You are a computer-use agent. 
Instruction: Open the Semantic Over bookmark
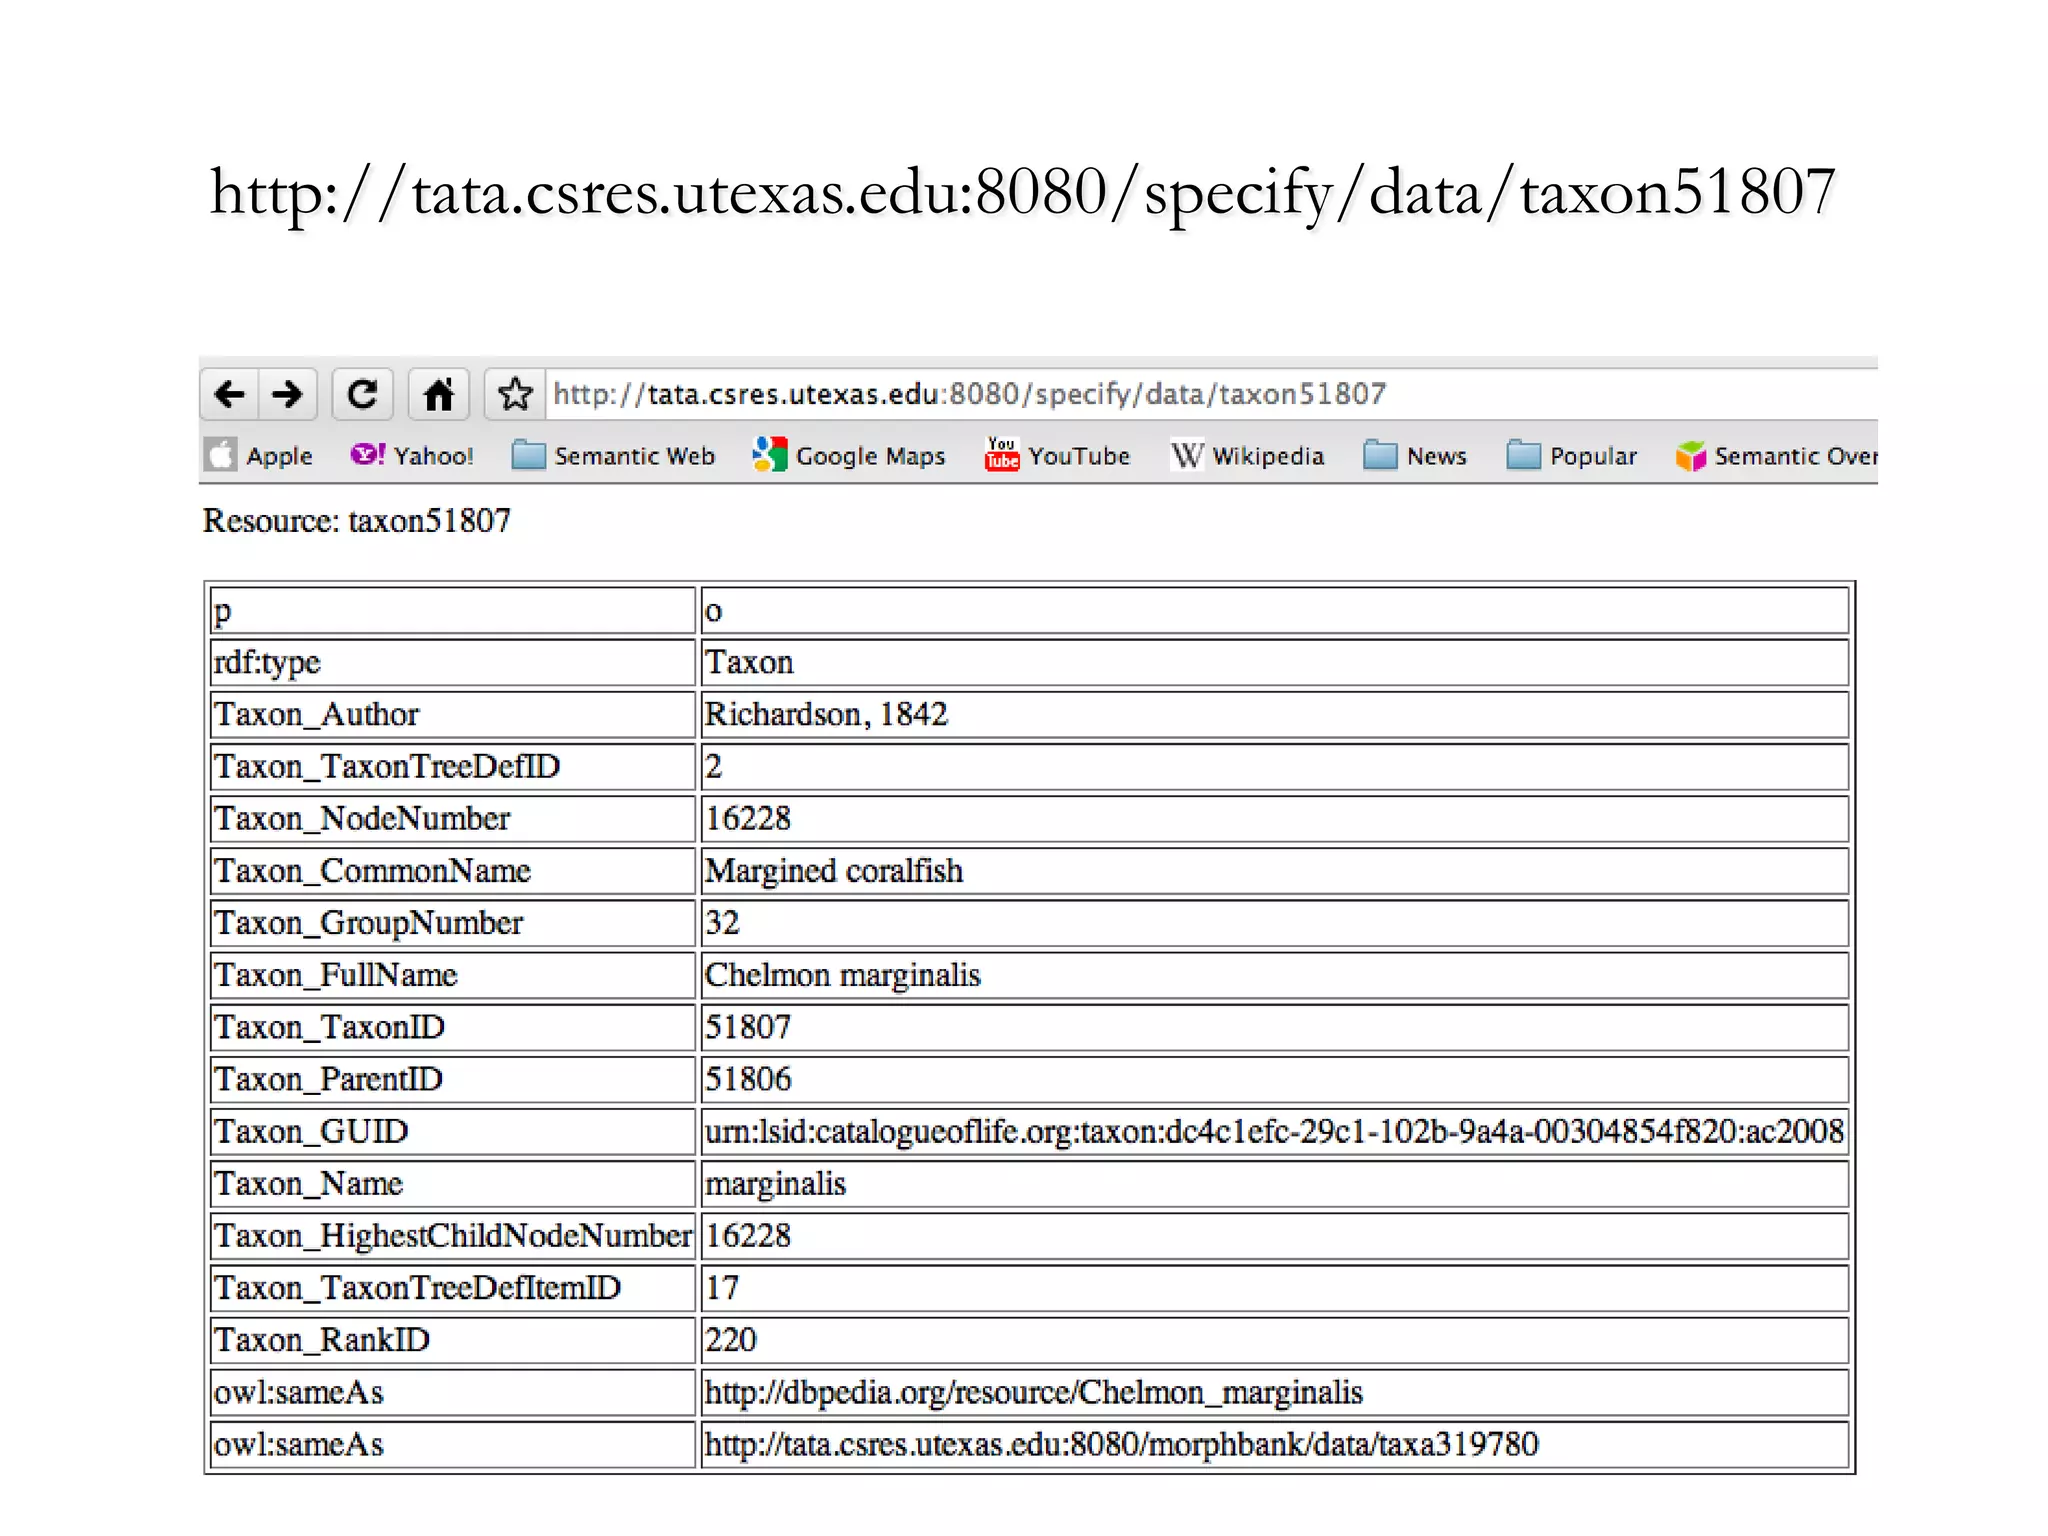point(1776,456)
